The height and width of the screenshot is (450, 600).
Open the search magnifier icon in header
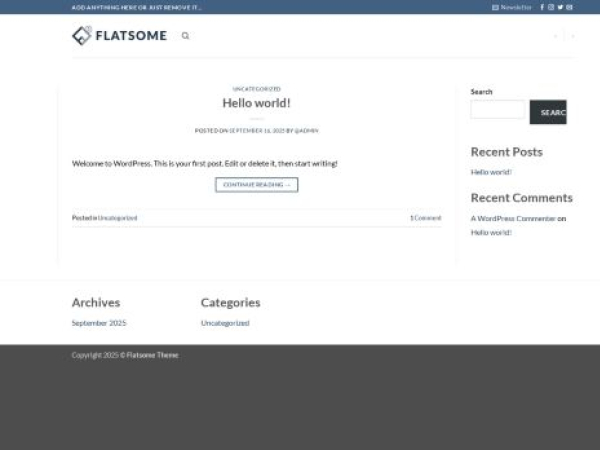185,36
